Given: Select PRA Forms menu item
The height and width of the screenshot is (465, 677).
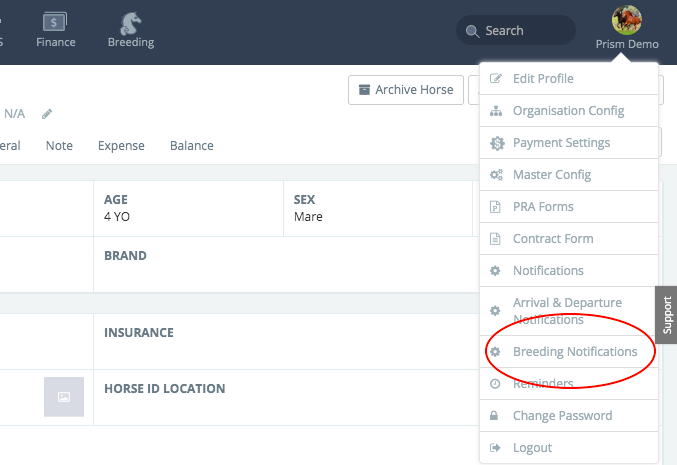Looking at the screenshot, I should coord(569,206).
